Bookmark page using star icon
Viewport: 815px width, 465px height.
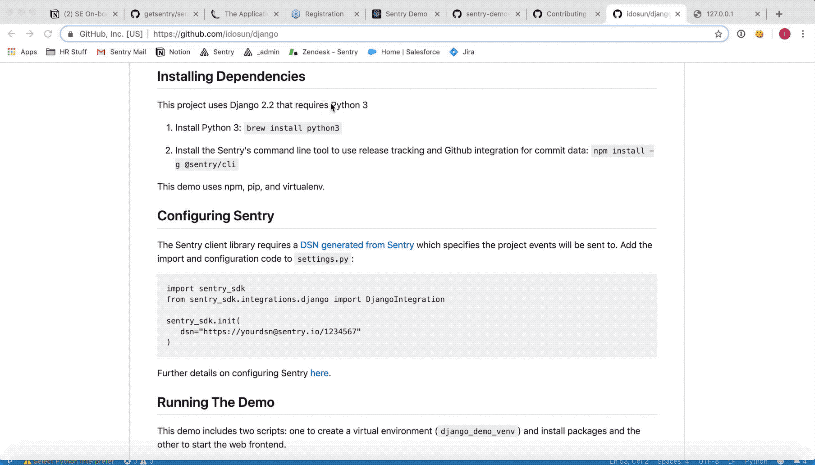pyautogui.click(x=718, y=34)
